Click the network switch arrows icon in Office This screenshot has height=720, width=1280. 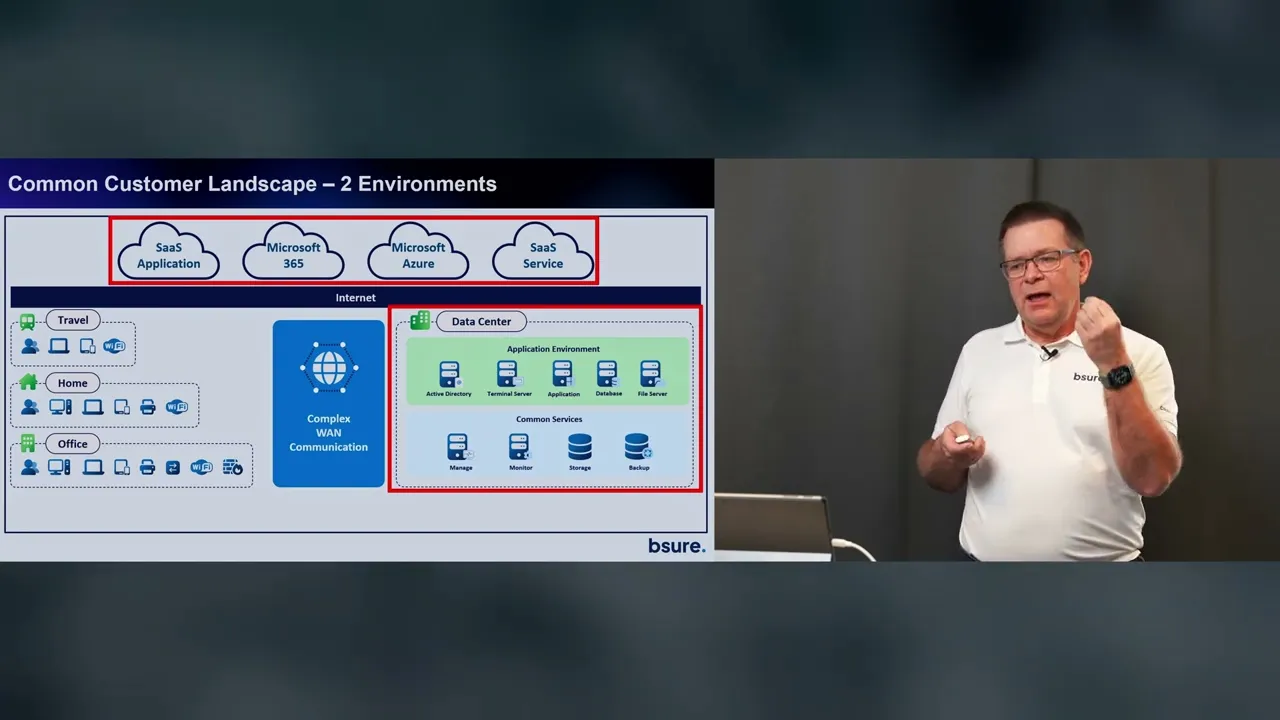pyautogui.click(x=173, y=467)
